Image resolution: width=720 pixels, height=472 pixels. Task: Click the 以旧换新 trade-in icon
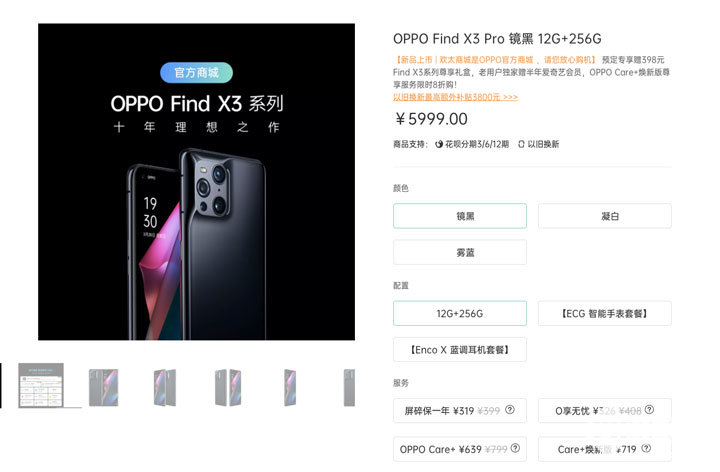coord(521,144)
